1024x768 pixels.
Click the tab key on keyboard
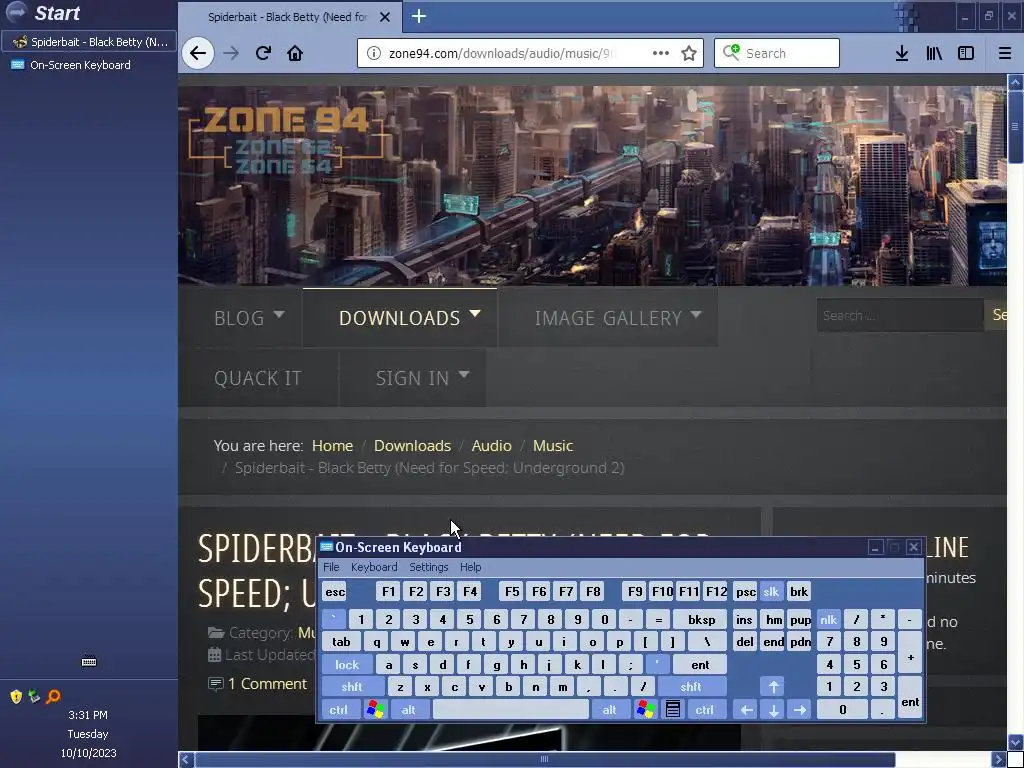342,642
